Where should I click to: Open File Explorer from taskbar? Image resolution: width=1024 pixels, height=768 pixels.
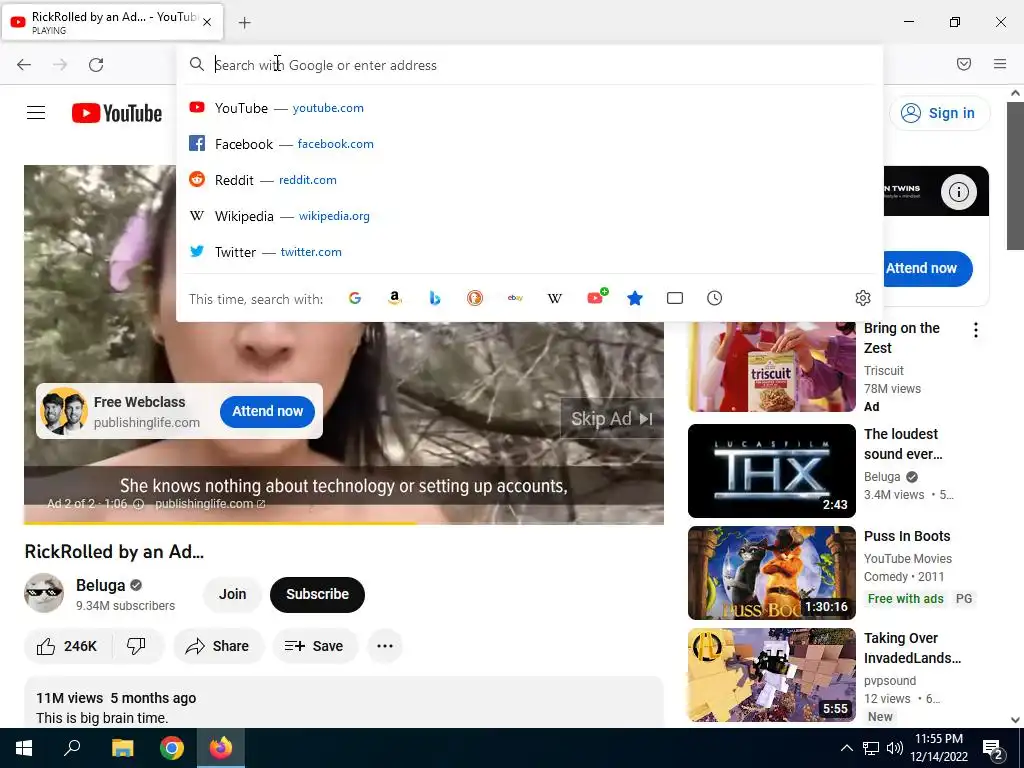[x=122, y=748]
